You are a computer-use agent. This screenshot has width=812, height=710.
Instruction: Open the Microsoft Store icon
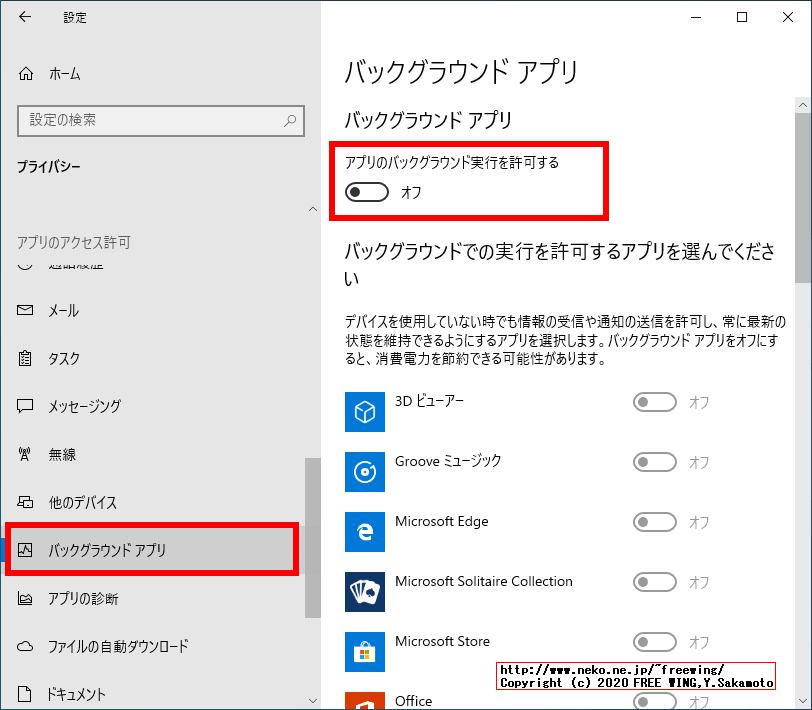(365, 652)
